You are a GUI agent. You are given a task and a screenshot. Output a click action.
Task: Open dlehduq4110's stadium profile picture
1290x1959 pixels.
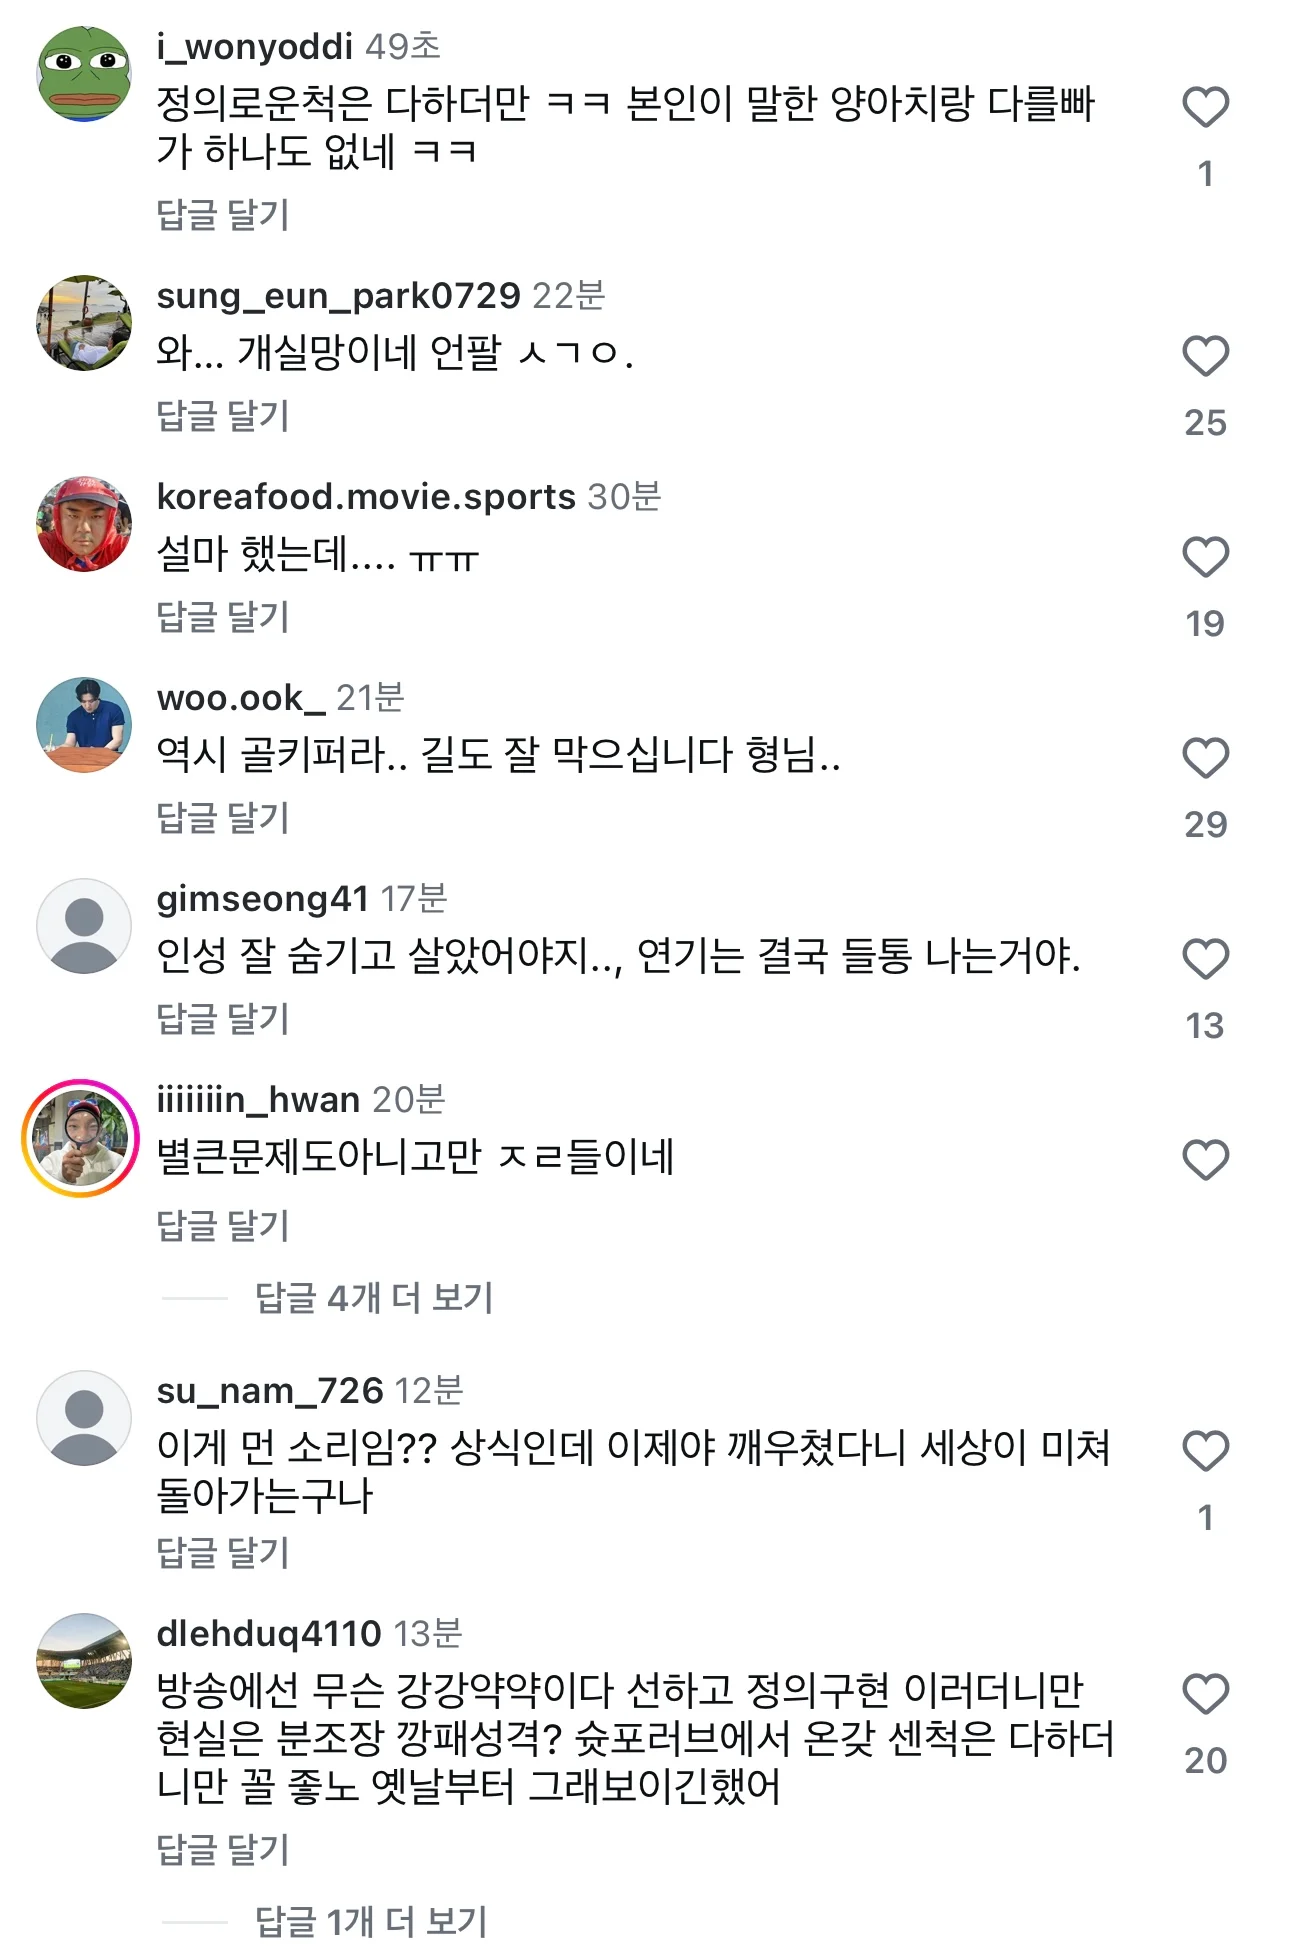pyautogui.click(x=84, y=1661)
